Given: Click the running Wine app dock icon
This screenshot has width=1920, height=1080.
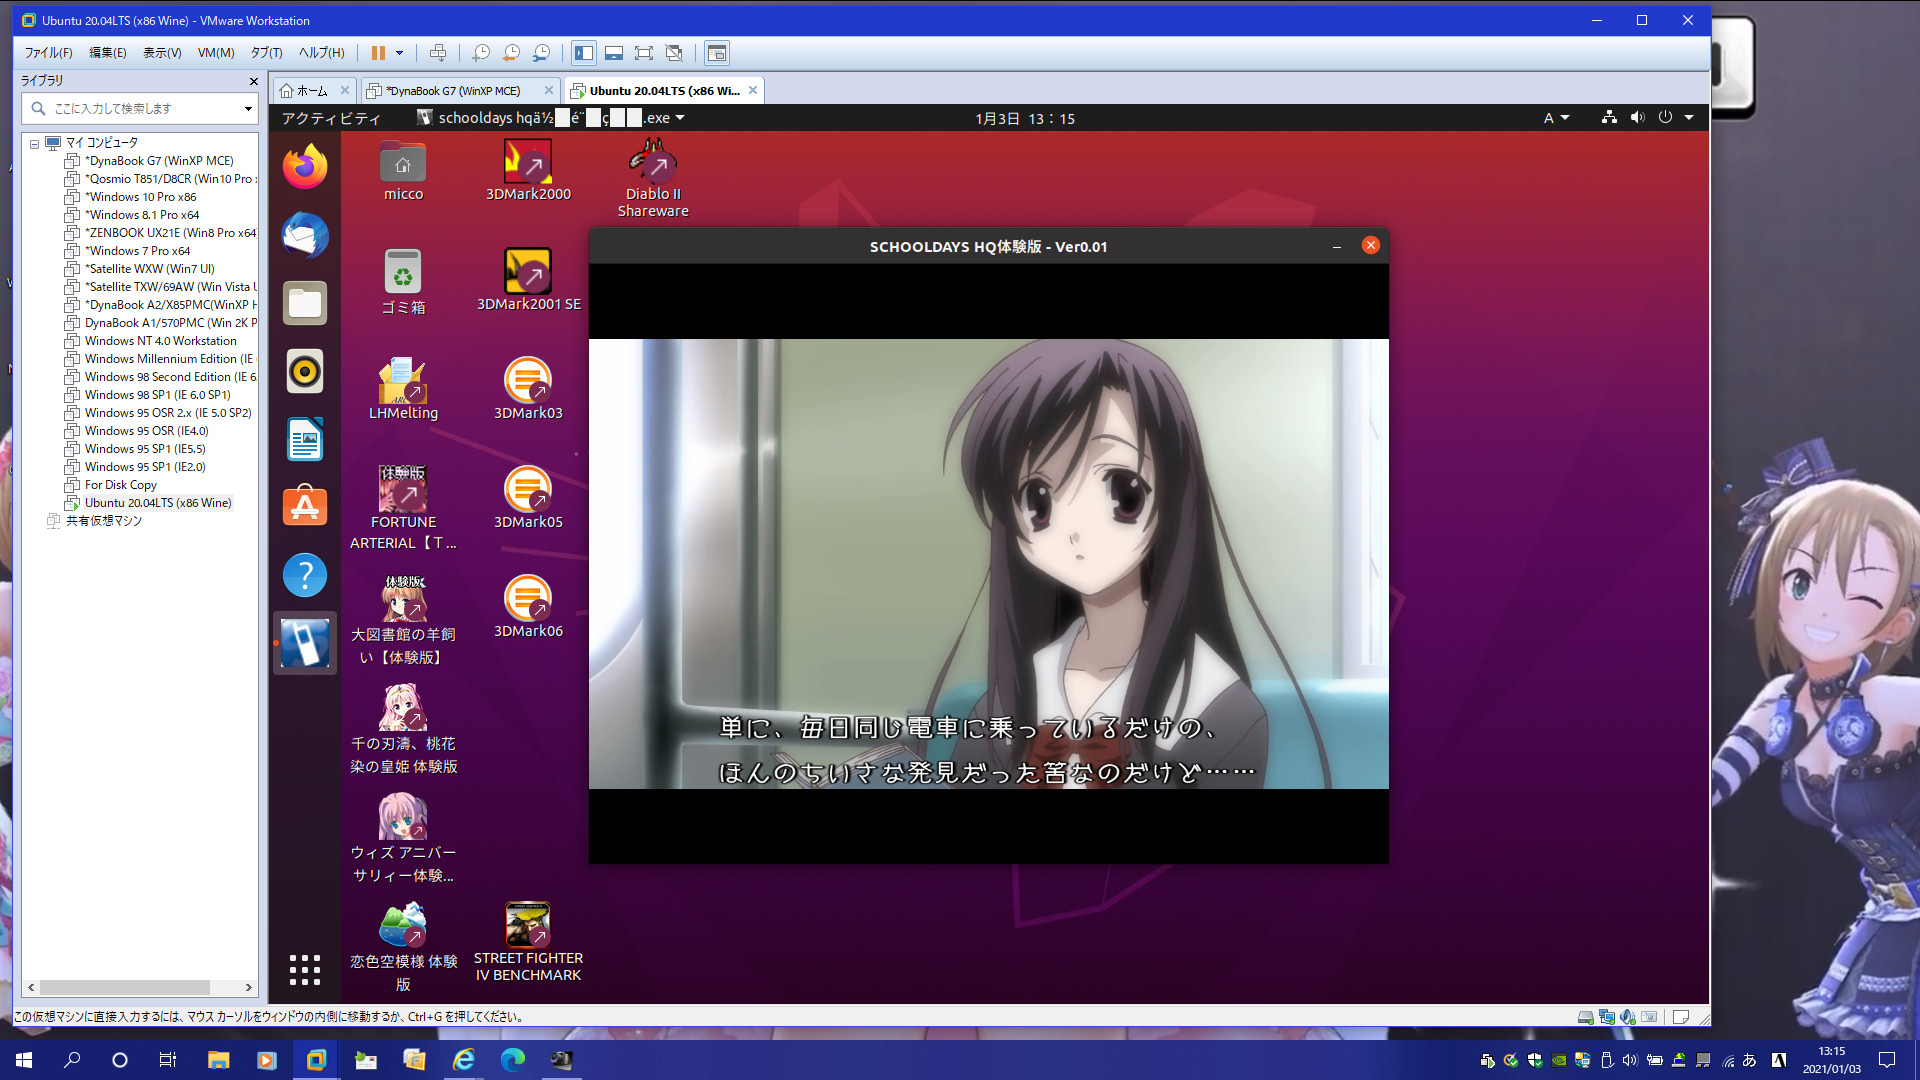Looking at the screenshot, I should (305, 643).
